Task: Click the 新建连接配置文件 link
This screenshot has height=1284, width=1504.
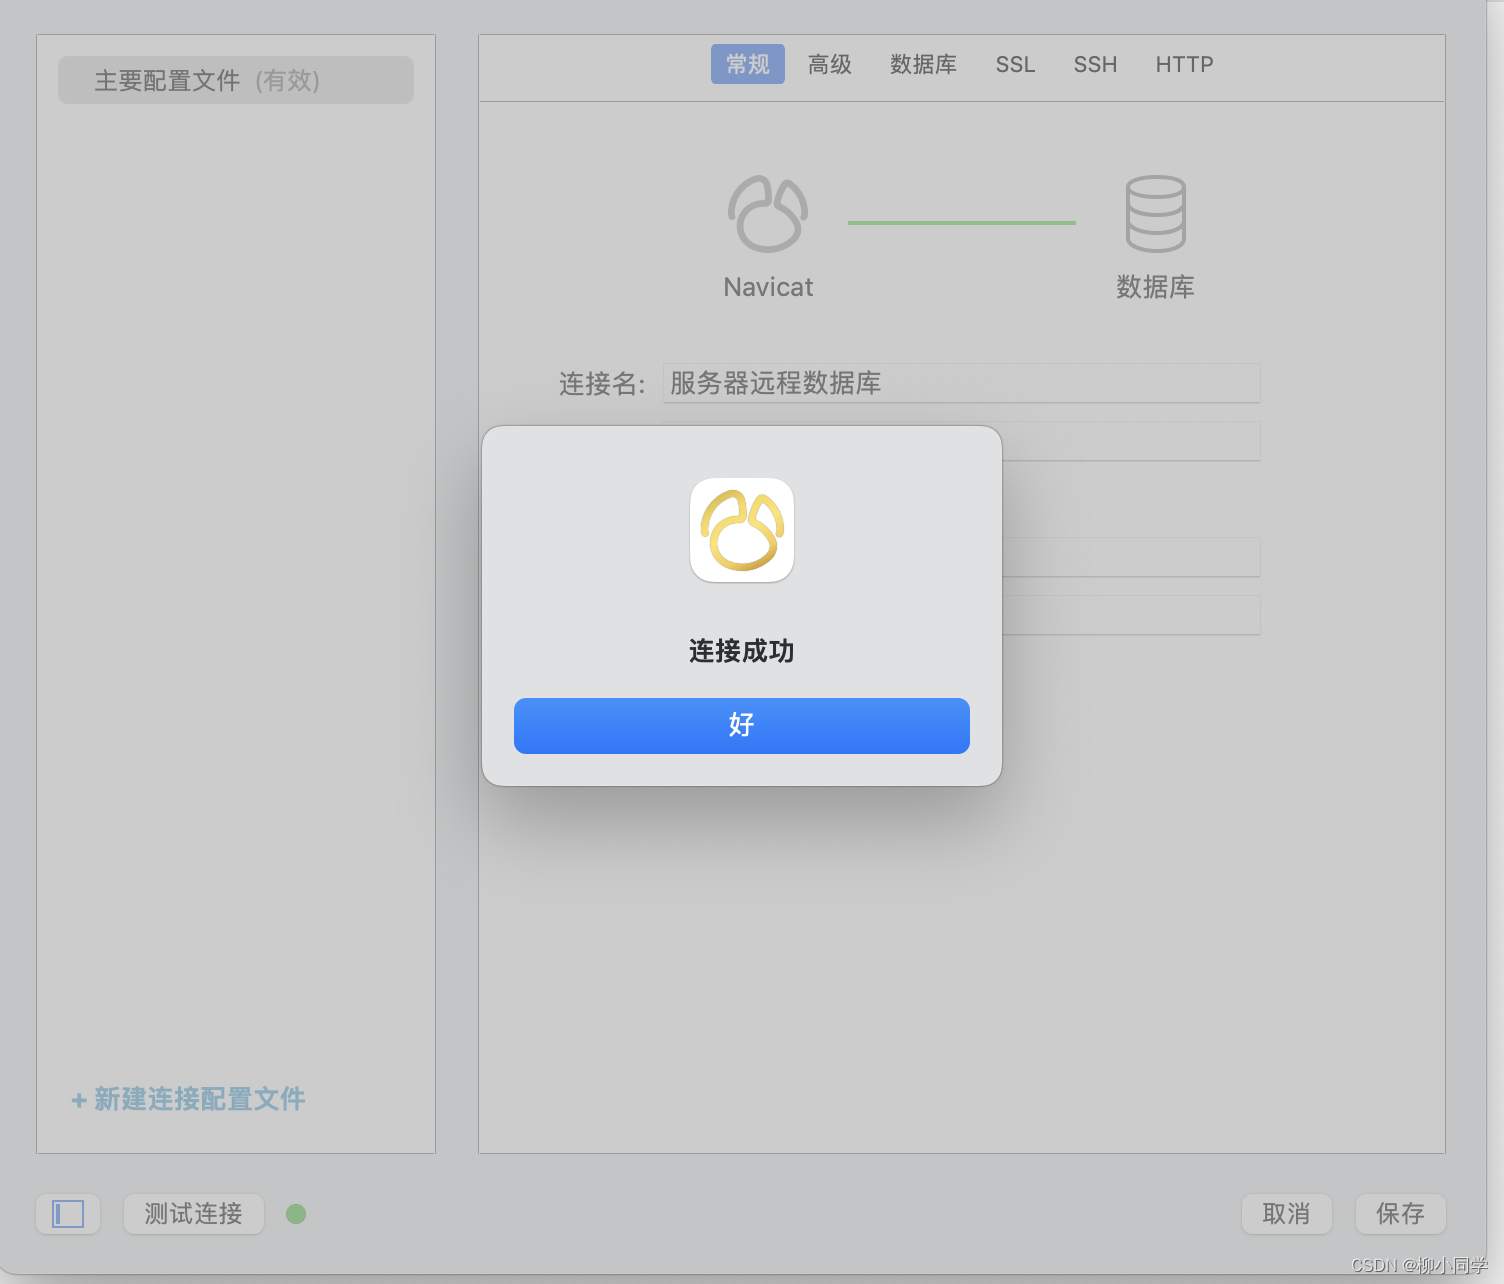Action: 188,1099
